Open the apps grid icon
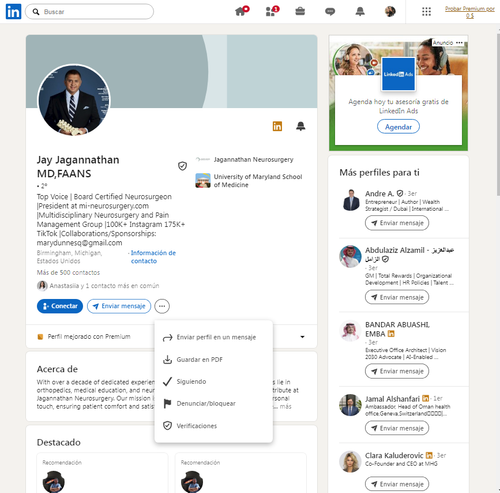Screen dimensions: 500x493 [x=426, y=12]
